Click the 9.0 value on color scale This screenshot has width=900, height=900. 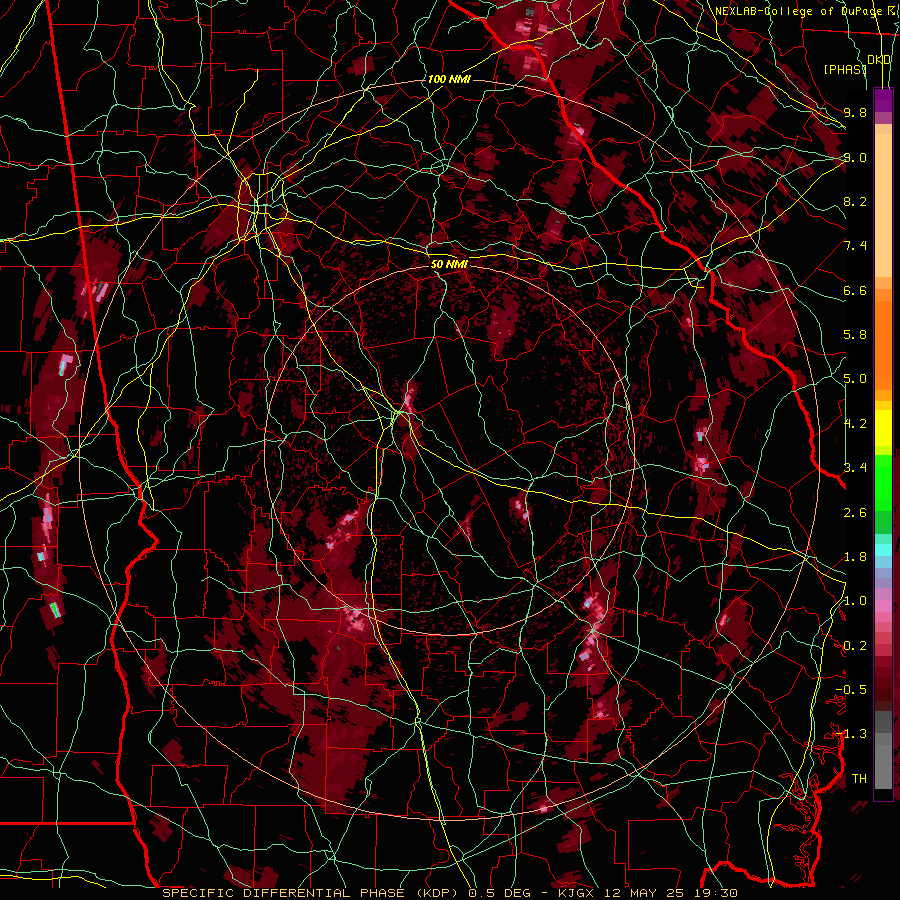tap(855, 157)
